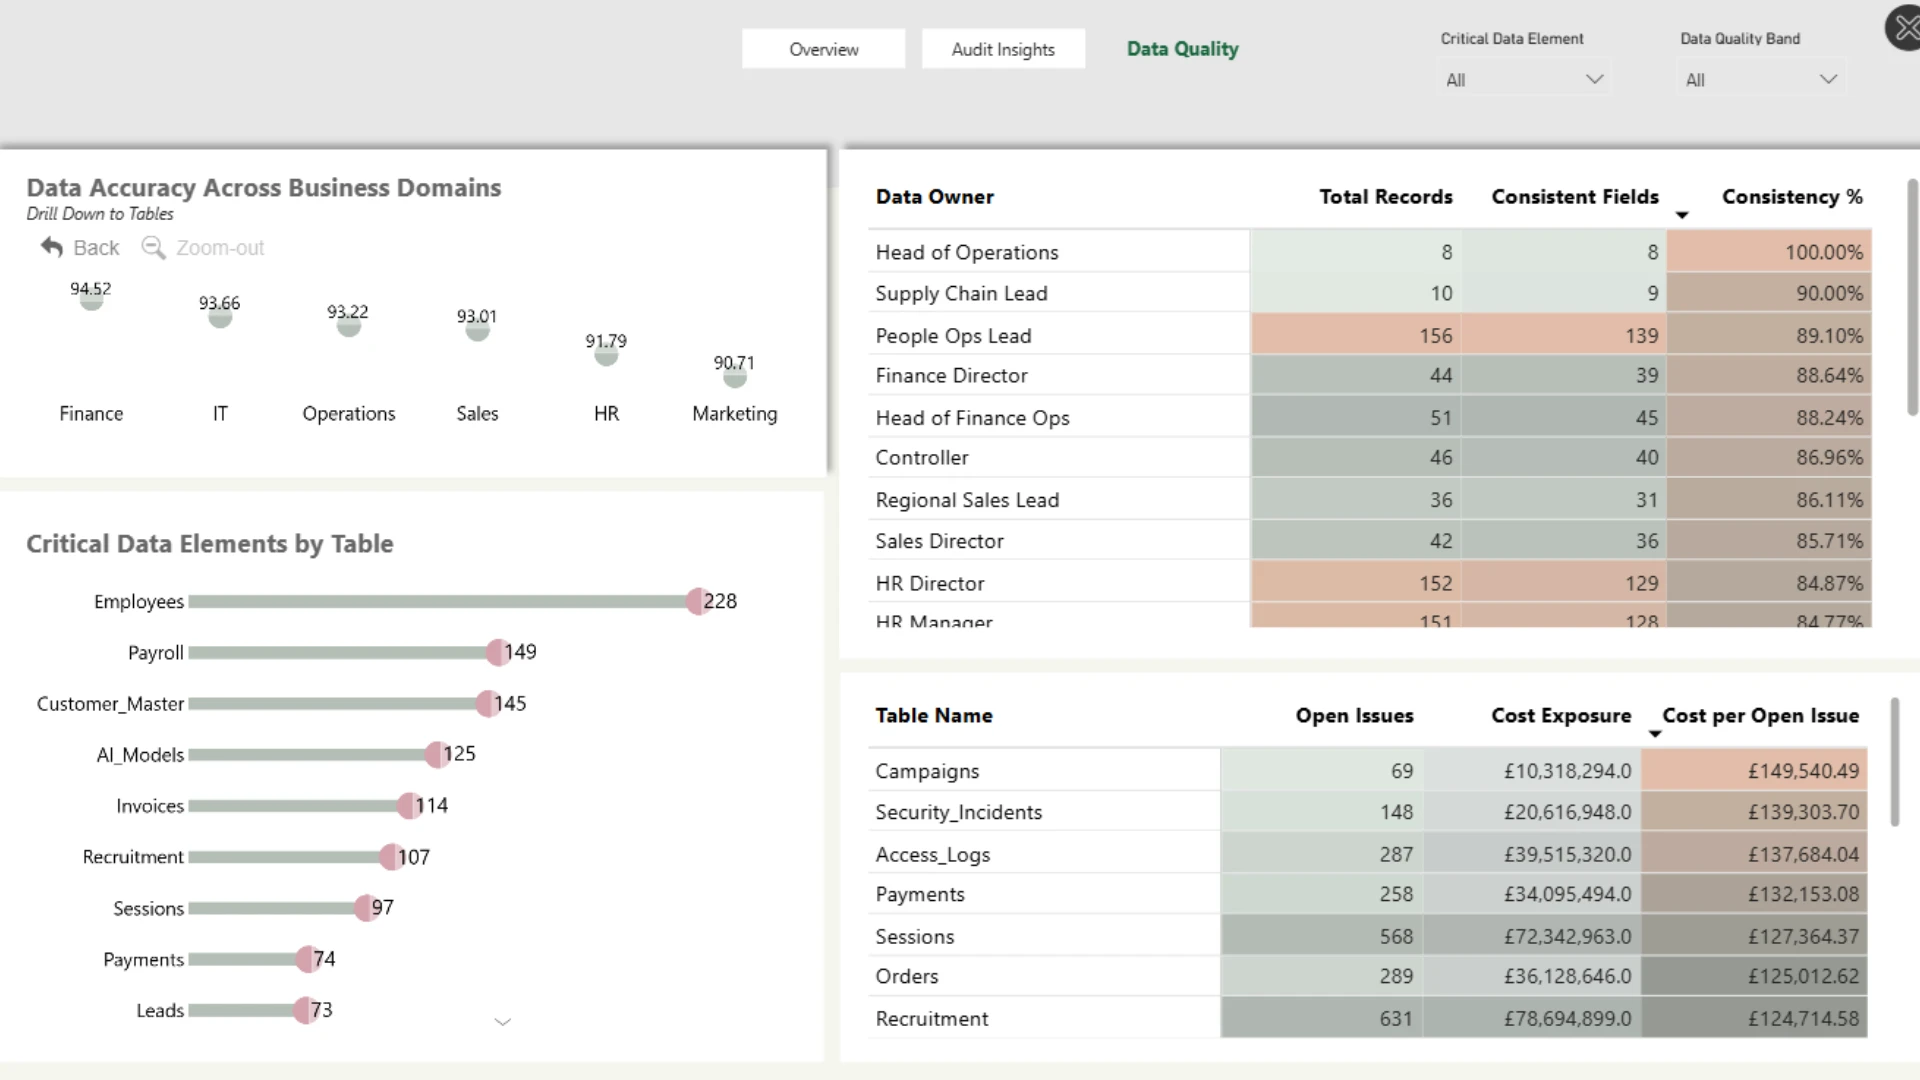1920x1080 pixels.
Task: Select the Finance data point bubble
Action: pyautogui.click(x=91, y=300)
